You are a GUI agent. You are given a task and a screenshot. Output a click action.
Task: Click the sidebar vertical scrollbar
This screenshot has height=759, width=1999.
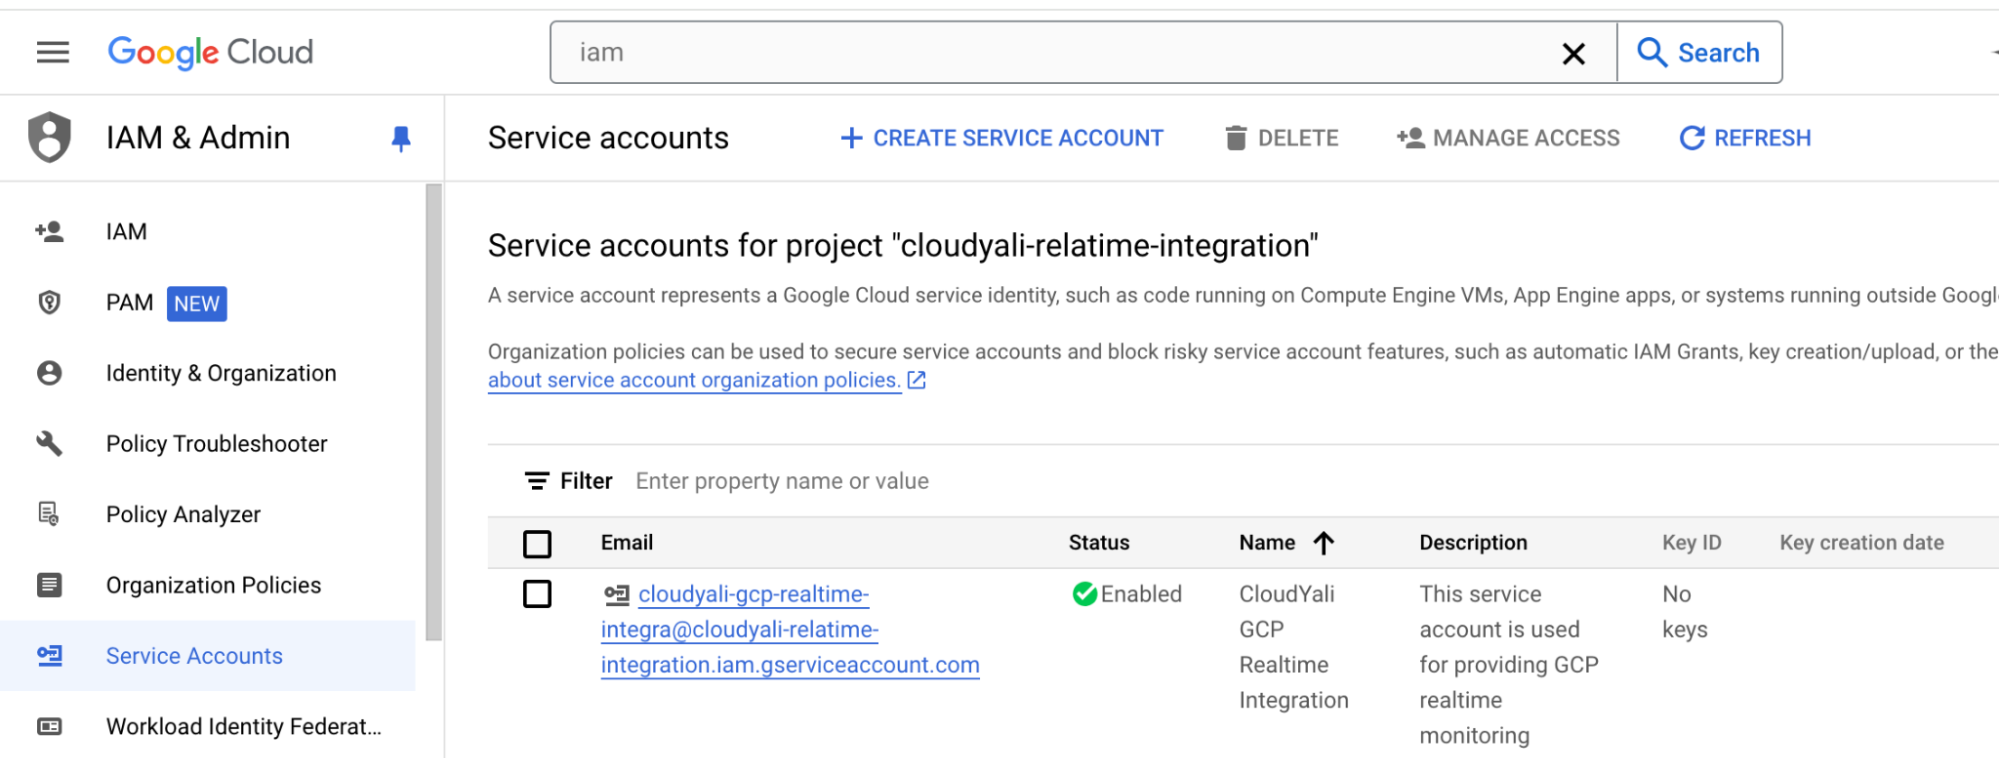click(433, 412)
